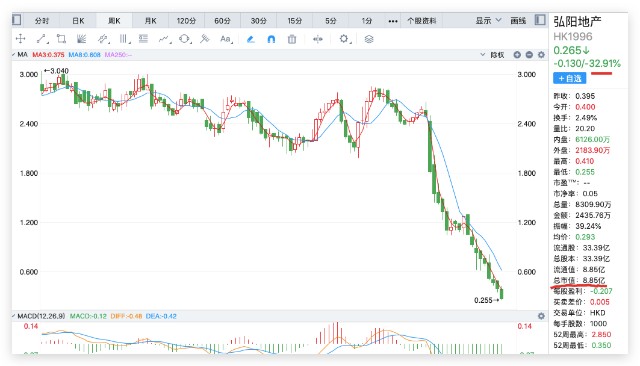Show more timeframes with the ellipsis
The image size is (640, 366).
tap(393, 21)
